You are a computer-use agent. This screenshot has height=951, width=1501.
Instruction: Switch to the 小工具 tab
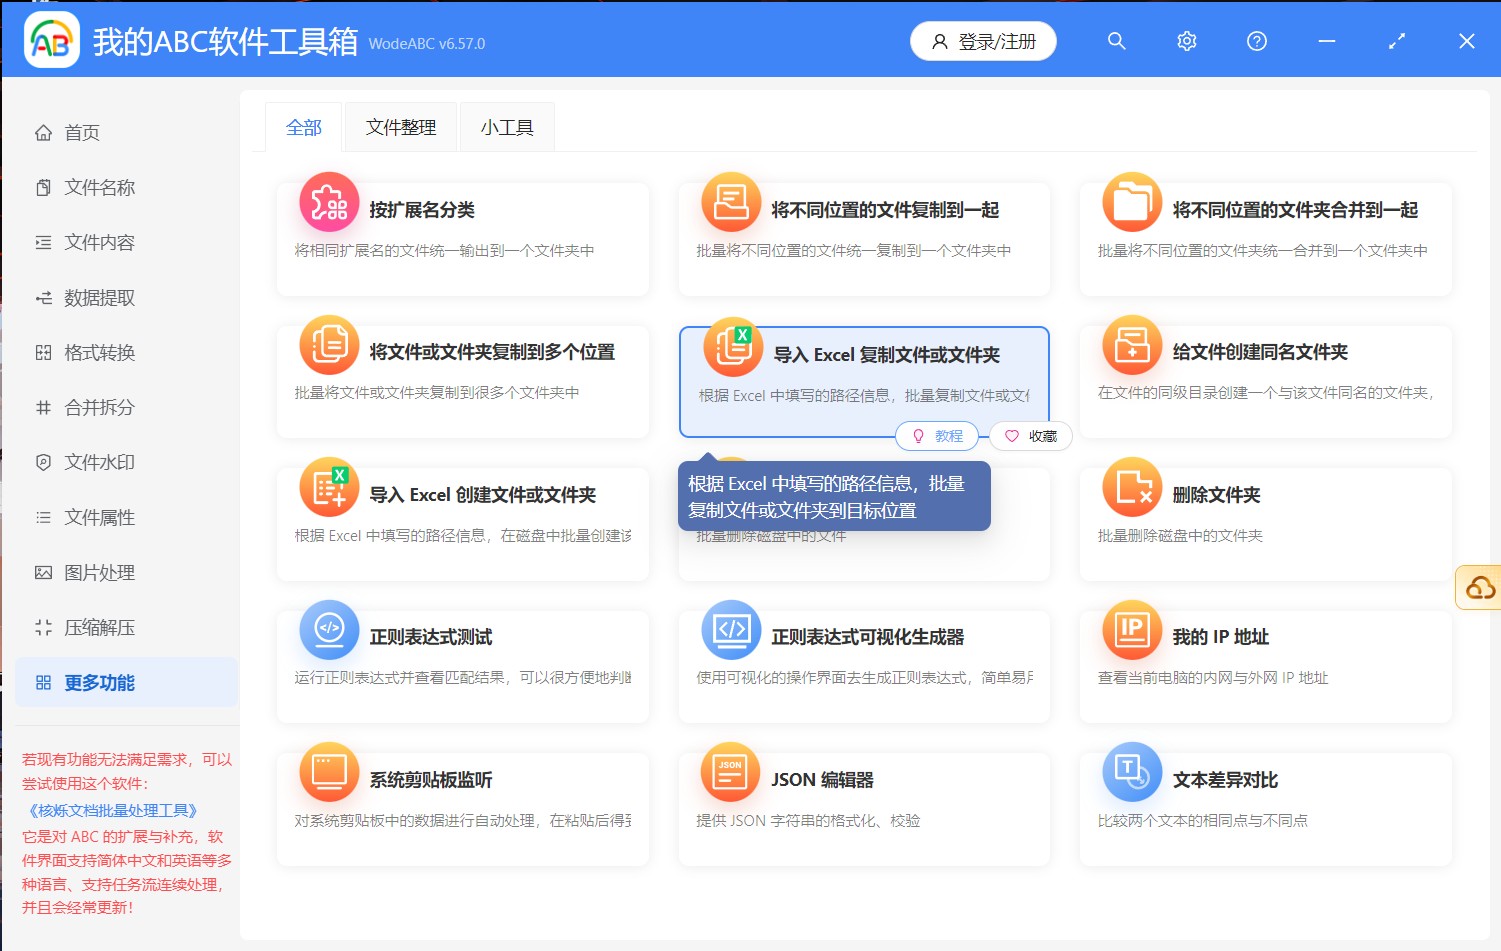click(507, 128)
